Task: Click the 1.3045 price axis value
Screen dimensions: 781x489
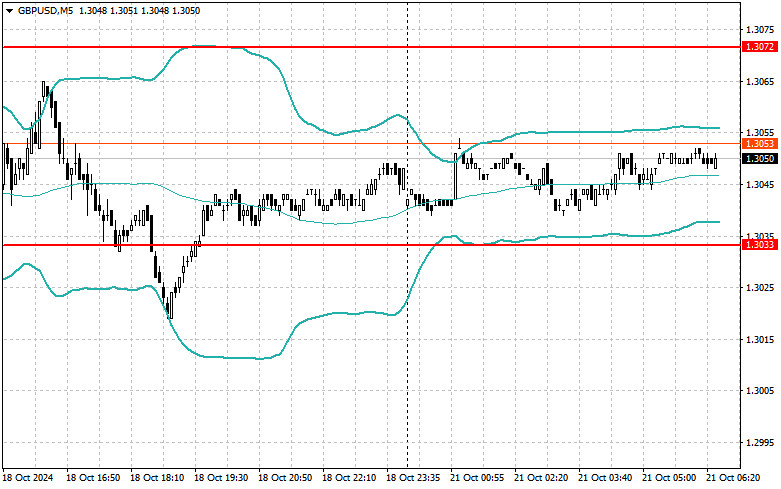Action: 760,185
